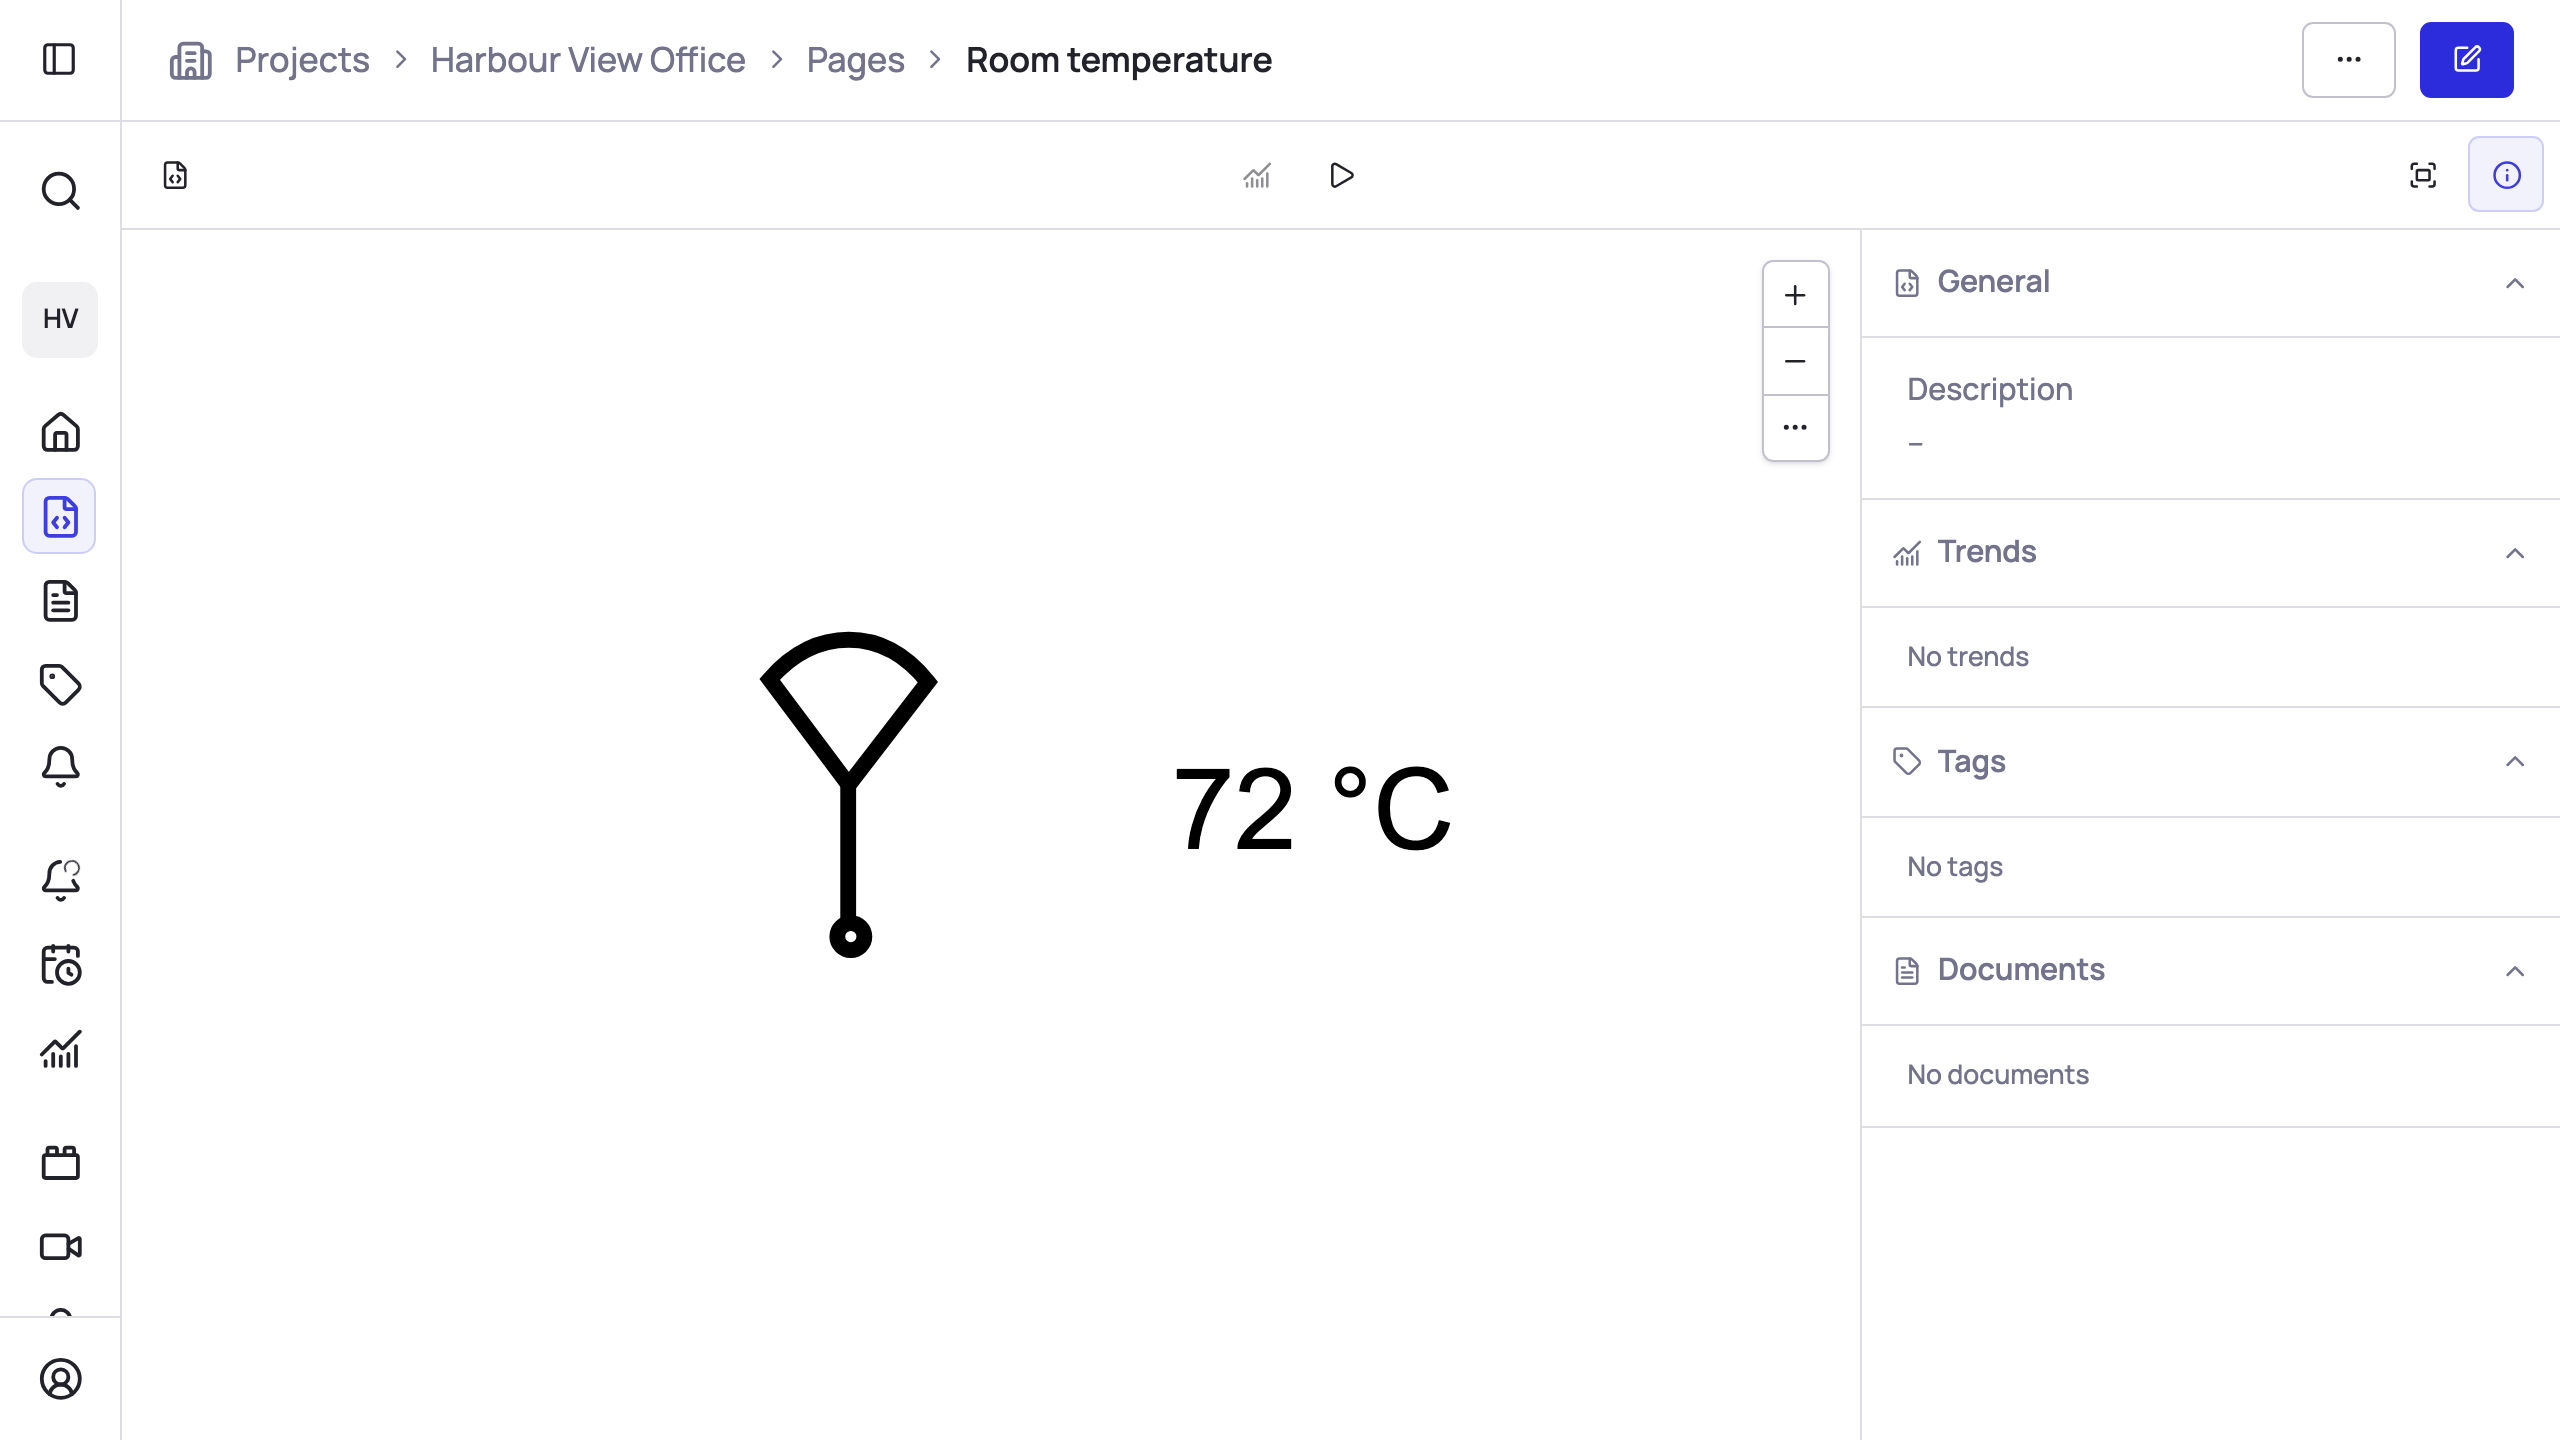Navigate to Pages breadcrumb

(x=855, y=60)
